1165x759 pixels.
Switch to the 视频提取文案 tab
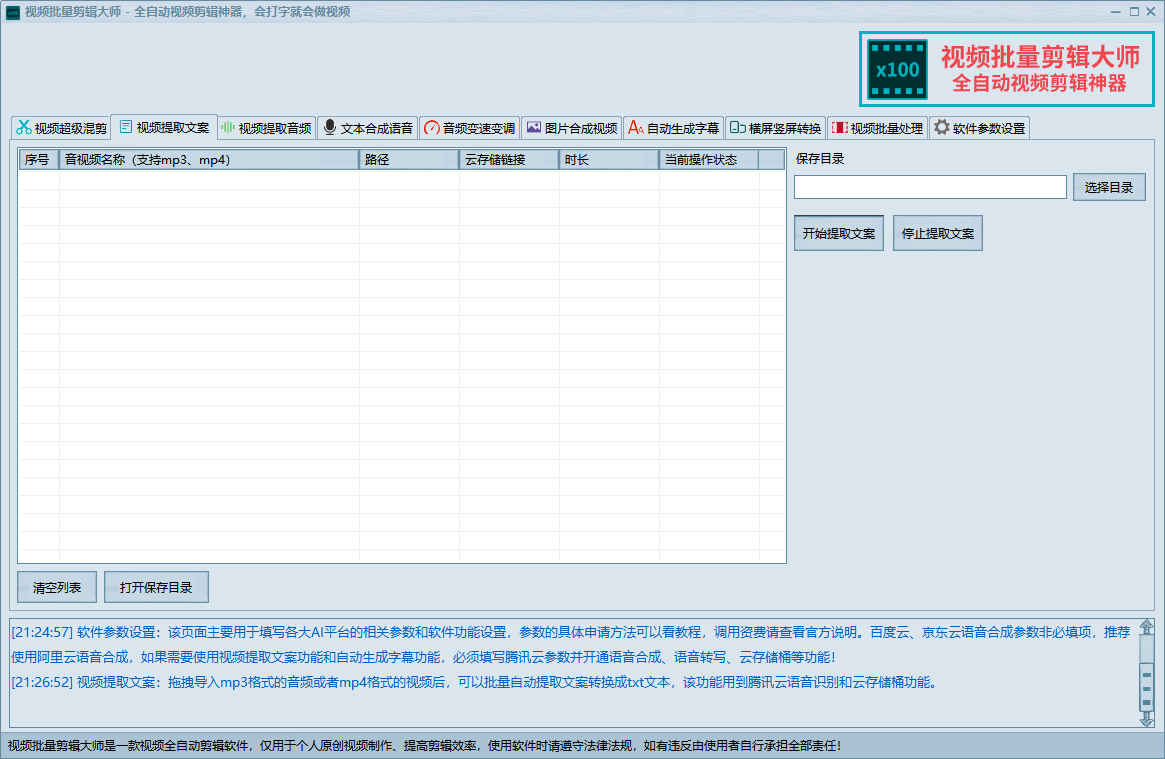coord(164,127)
